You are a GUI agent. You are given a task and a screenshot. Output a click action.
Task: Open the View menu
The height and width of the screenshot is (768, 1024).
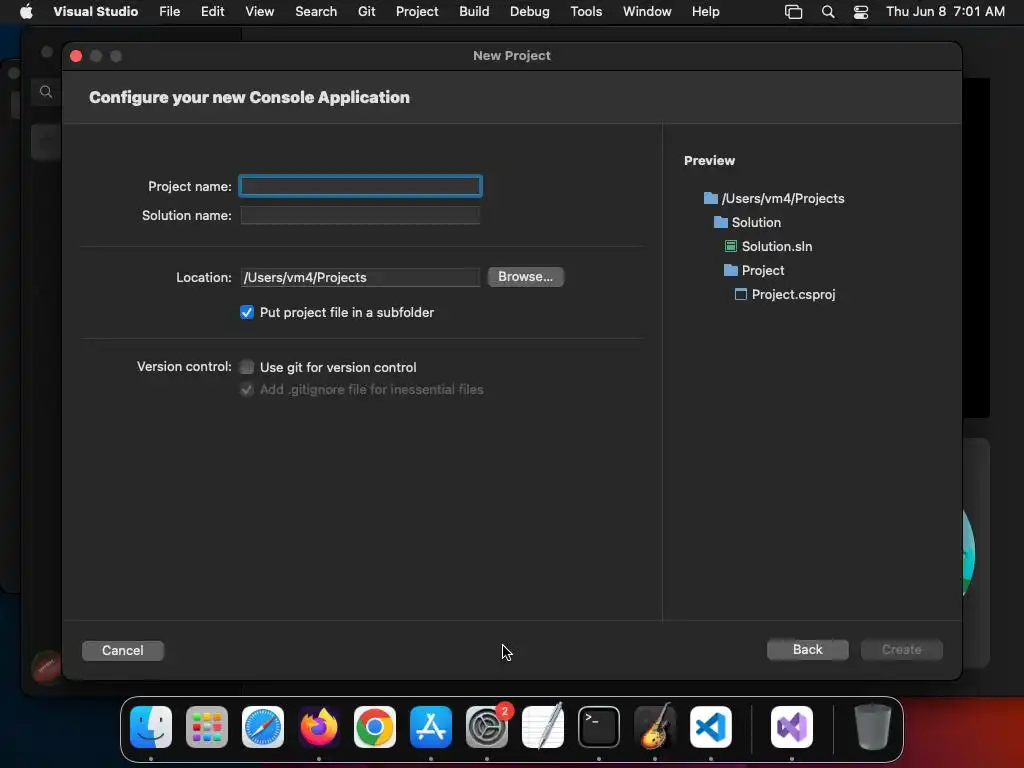[x=260, y=12]
